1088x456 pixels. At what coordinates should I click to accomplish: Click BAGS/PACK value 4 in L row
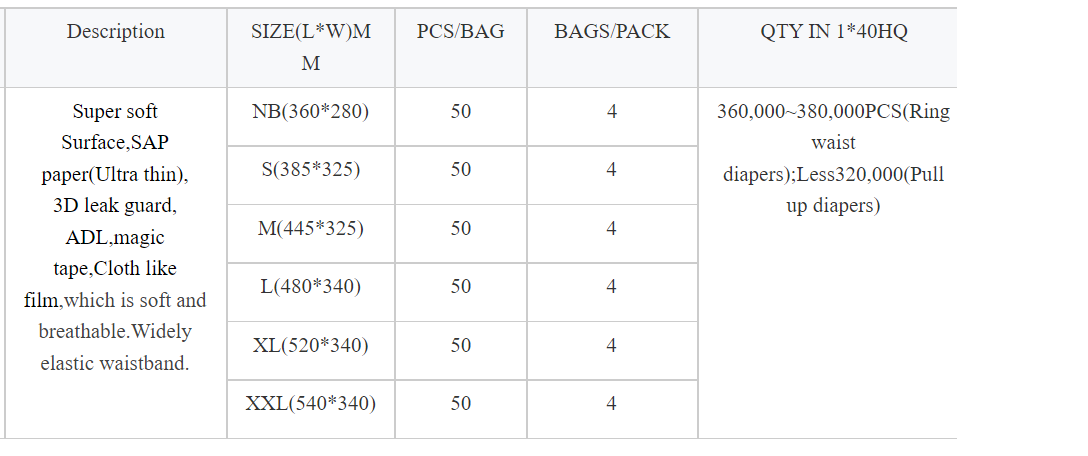click(x=611, y=287)
